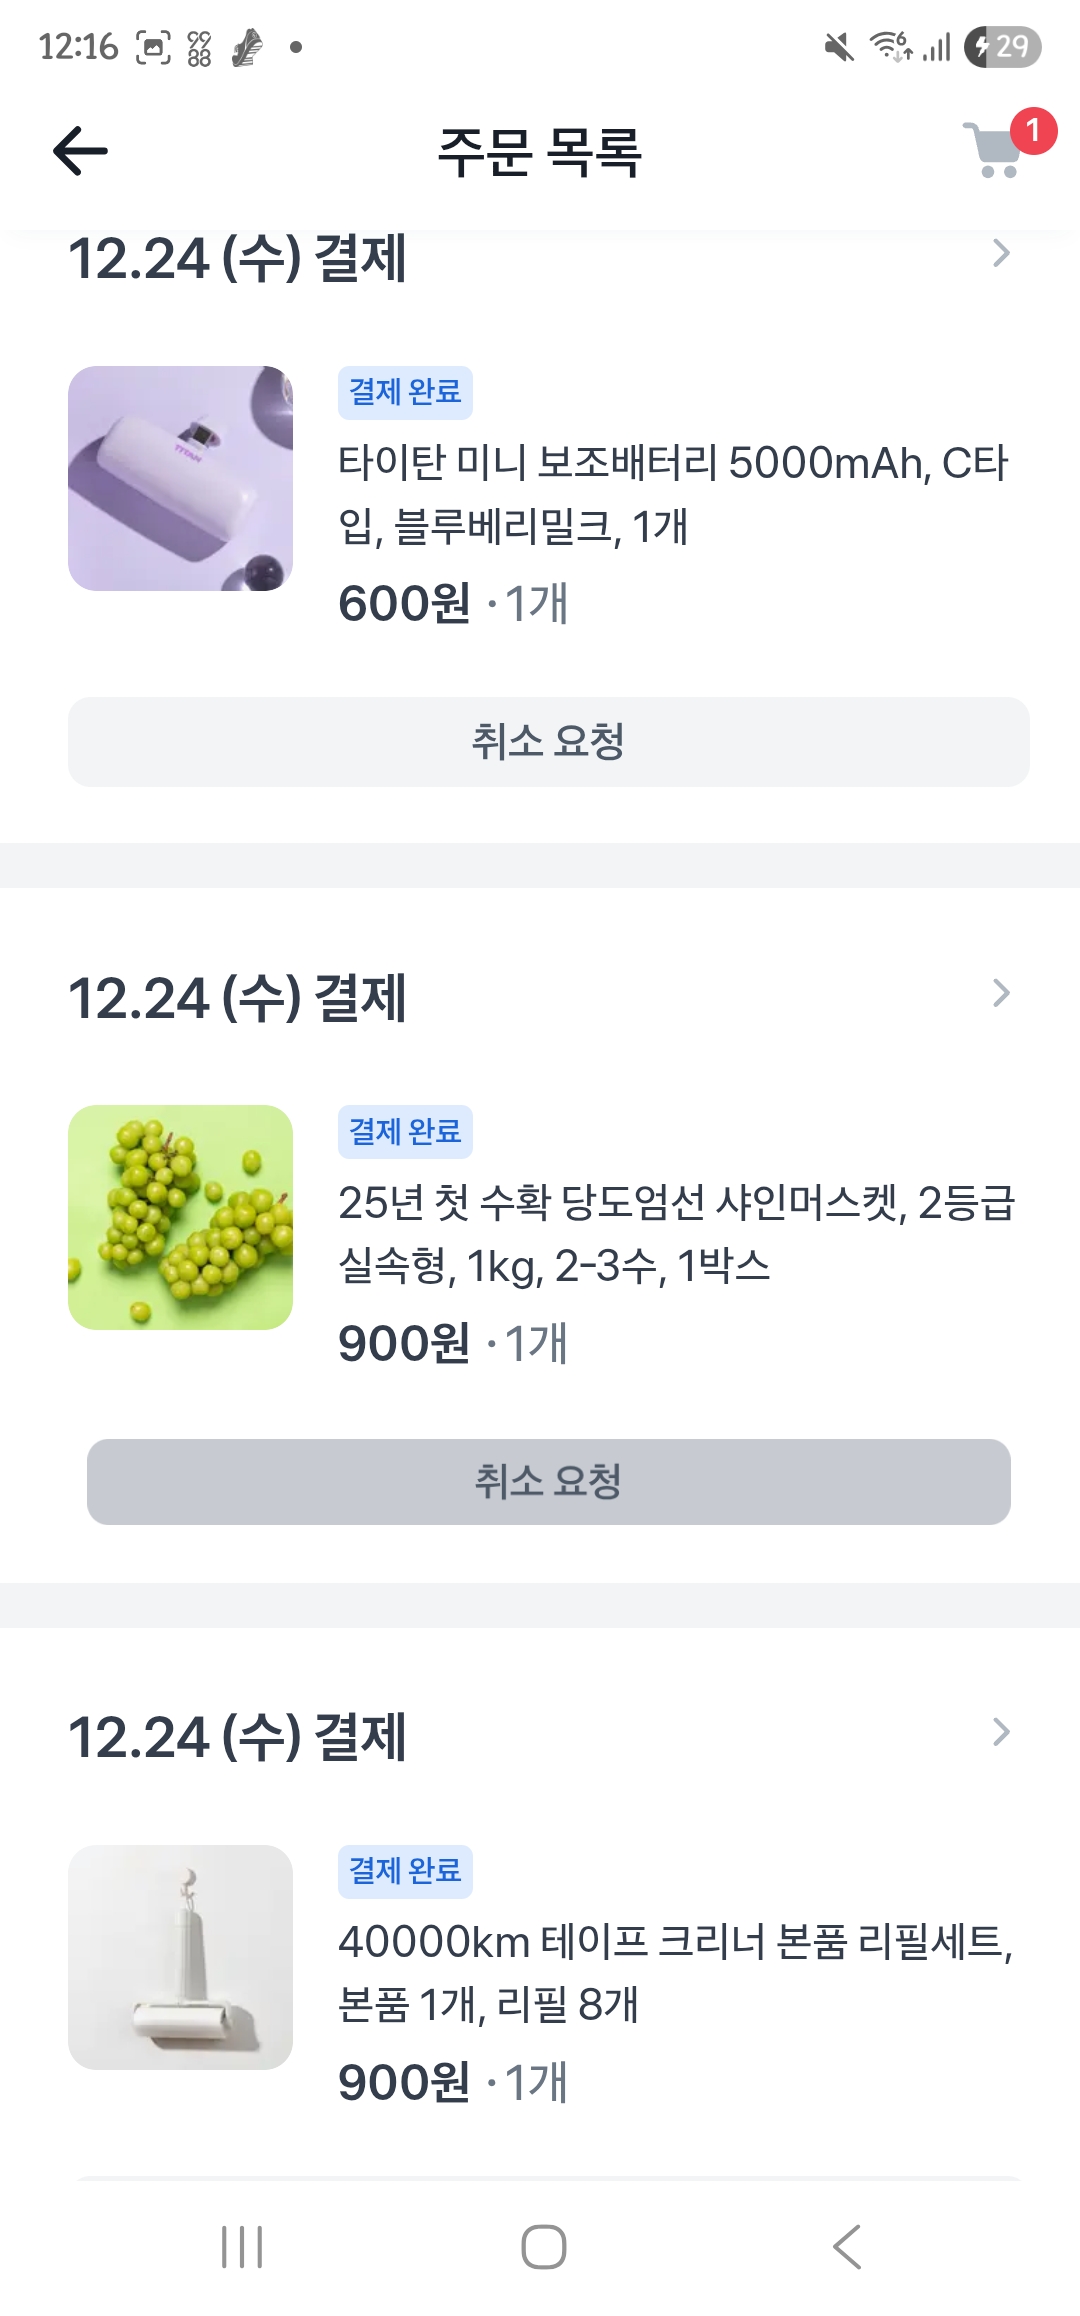
Task: Tap the muted sound status icon
Action: coord(839,47)
